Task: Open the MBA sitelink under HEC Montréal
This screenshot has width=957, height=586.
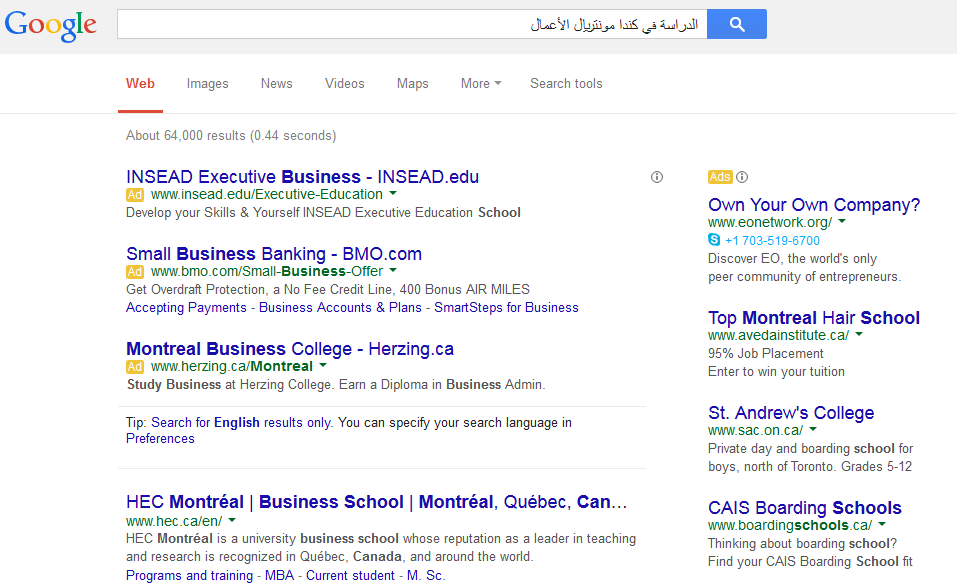Action: (x=279, y=575)
